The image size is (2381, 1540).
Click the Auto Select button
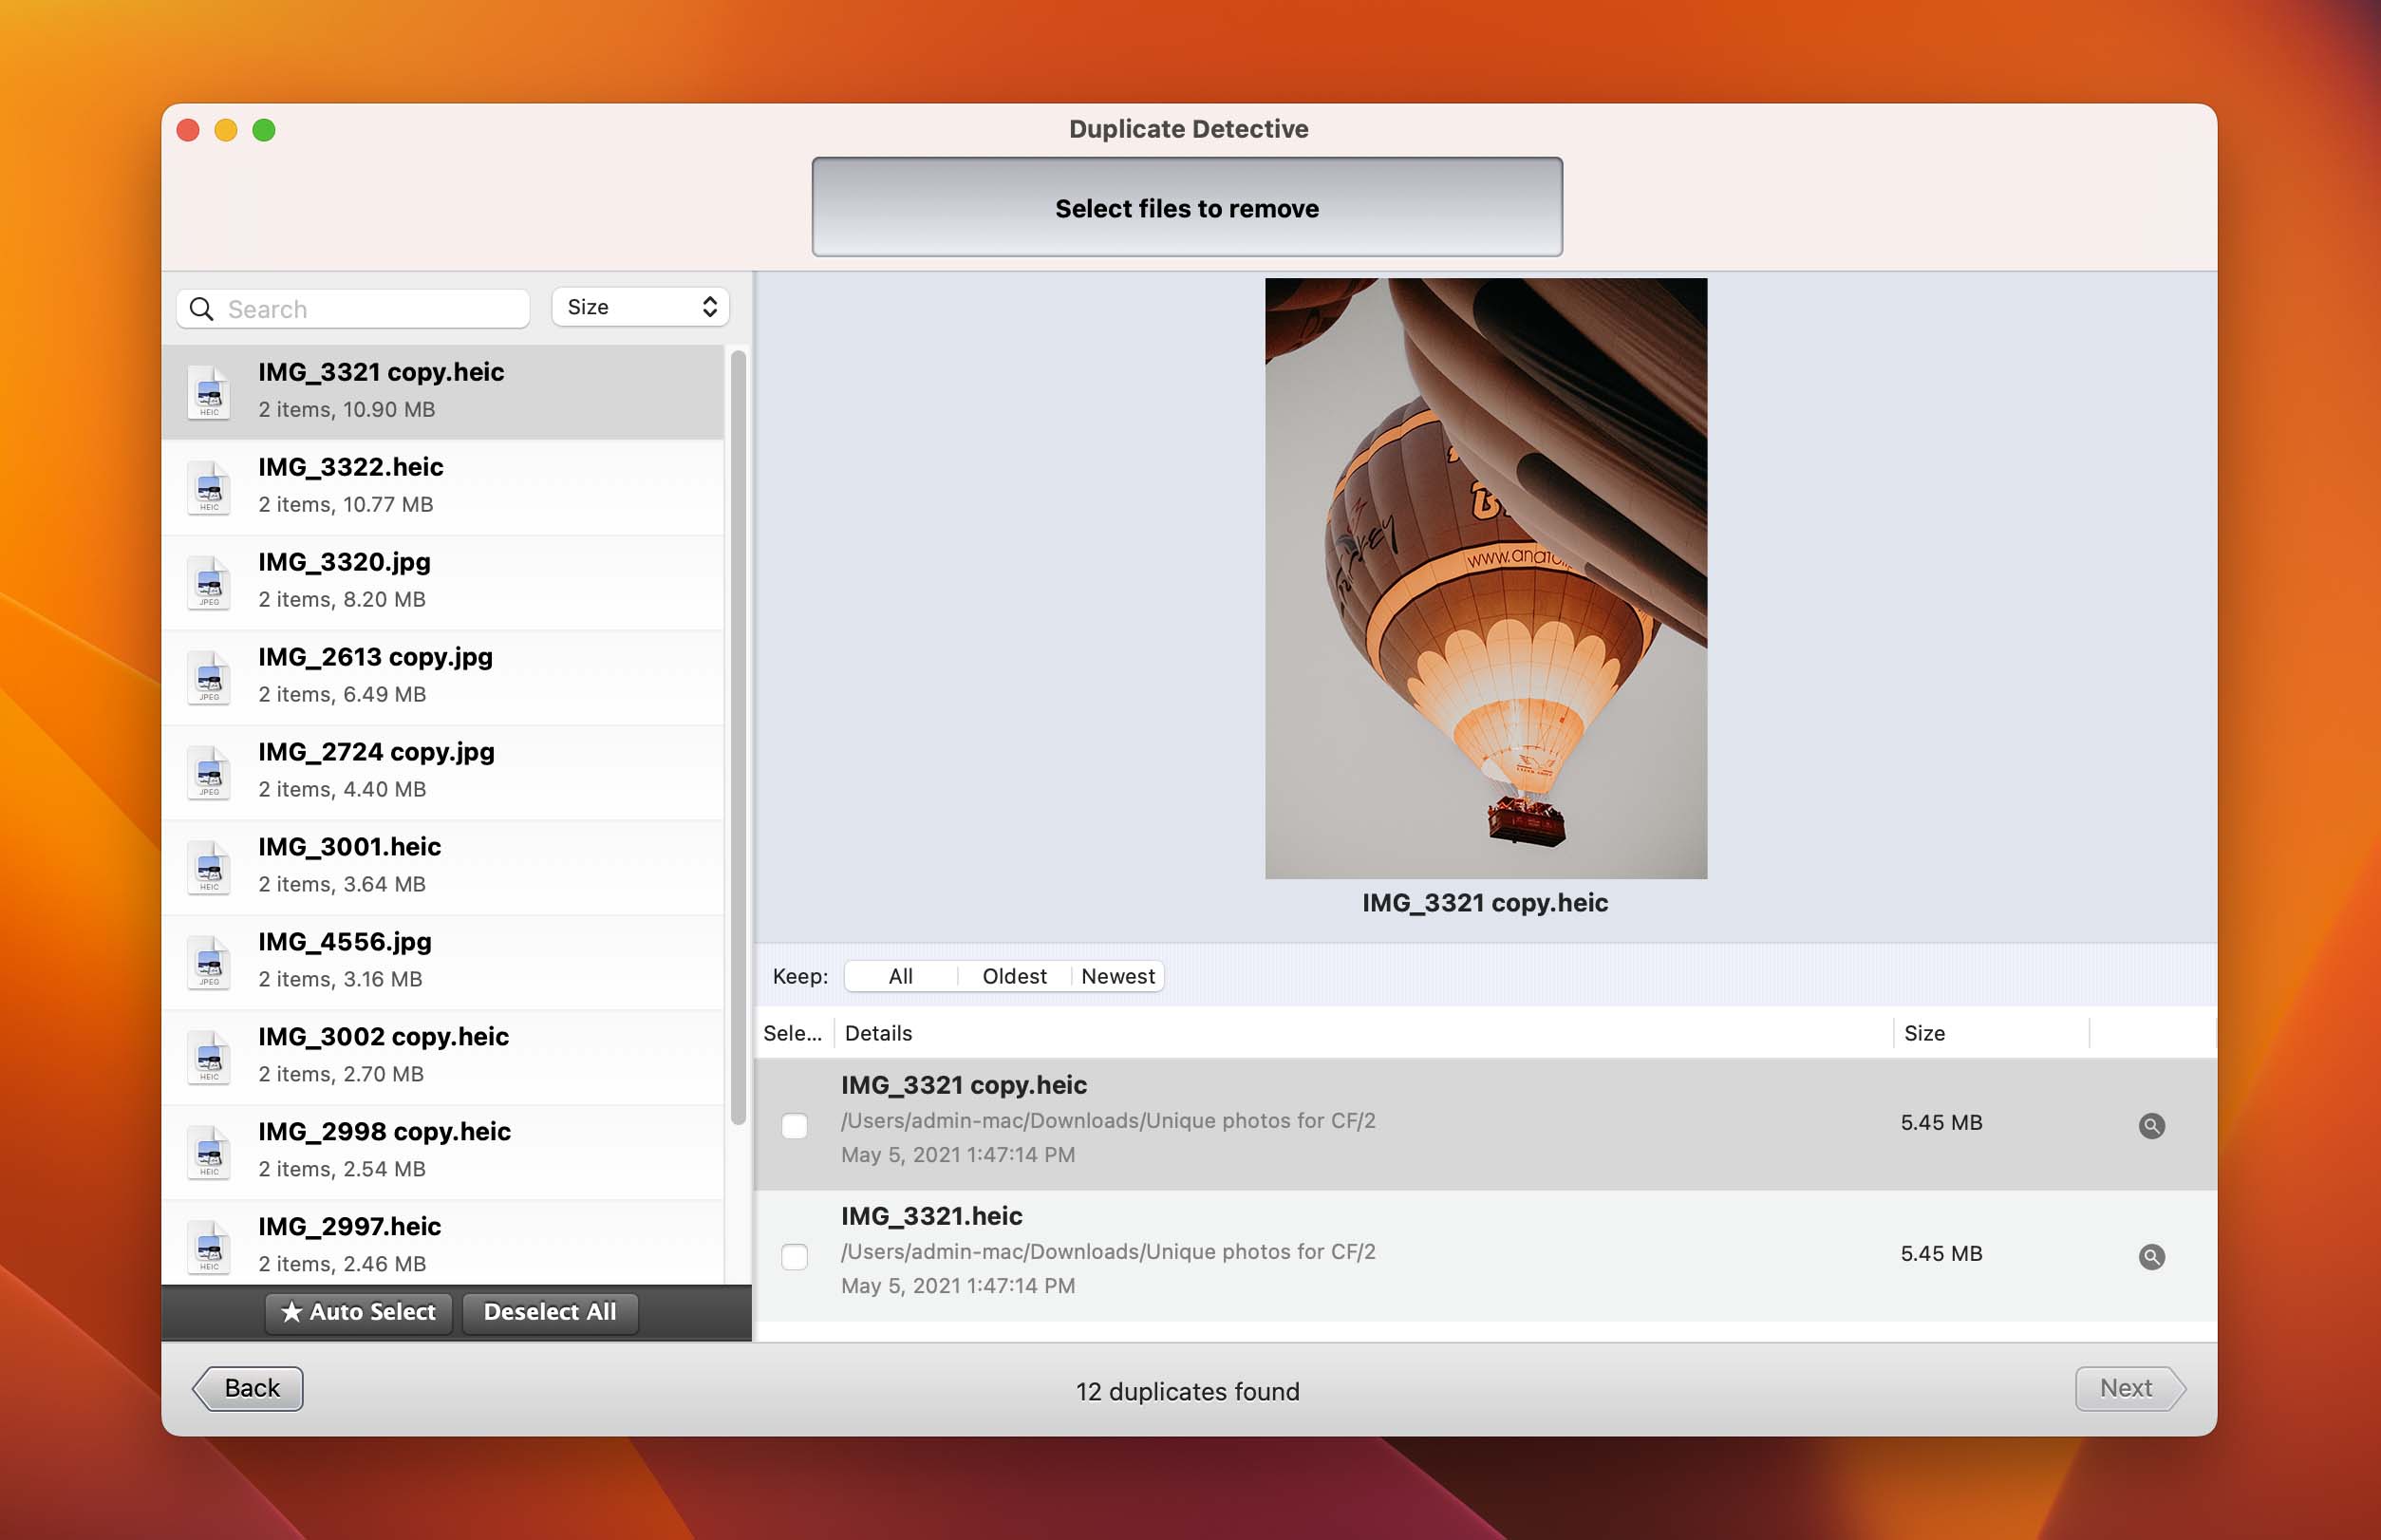359,1311
